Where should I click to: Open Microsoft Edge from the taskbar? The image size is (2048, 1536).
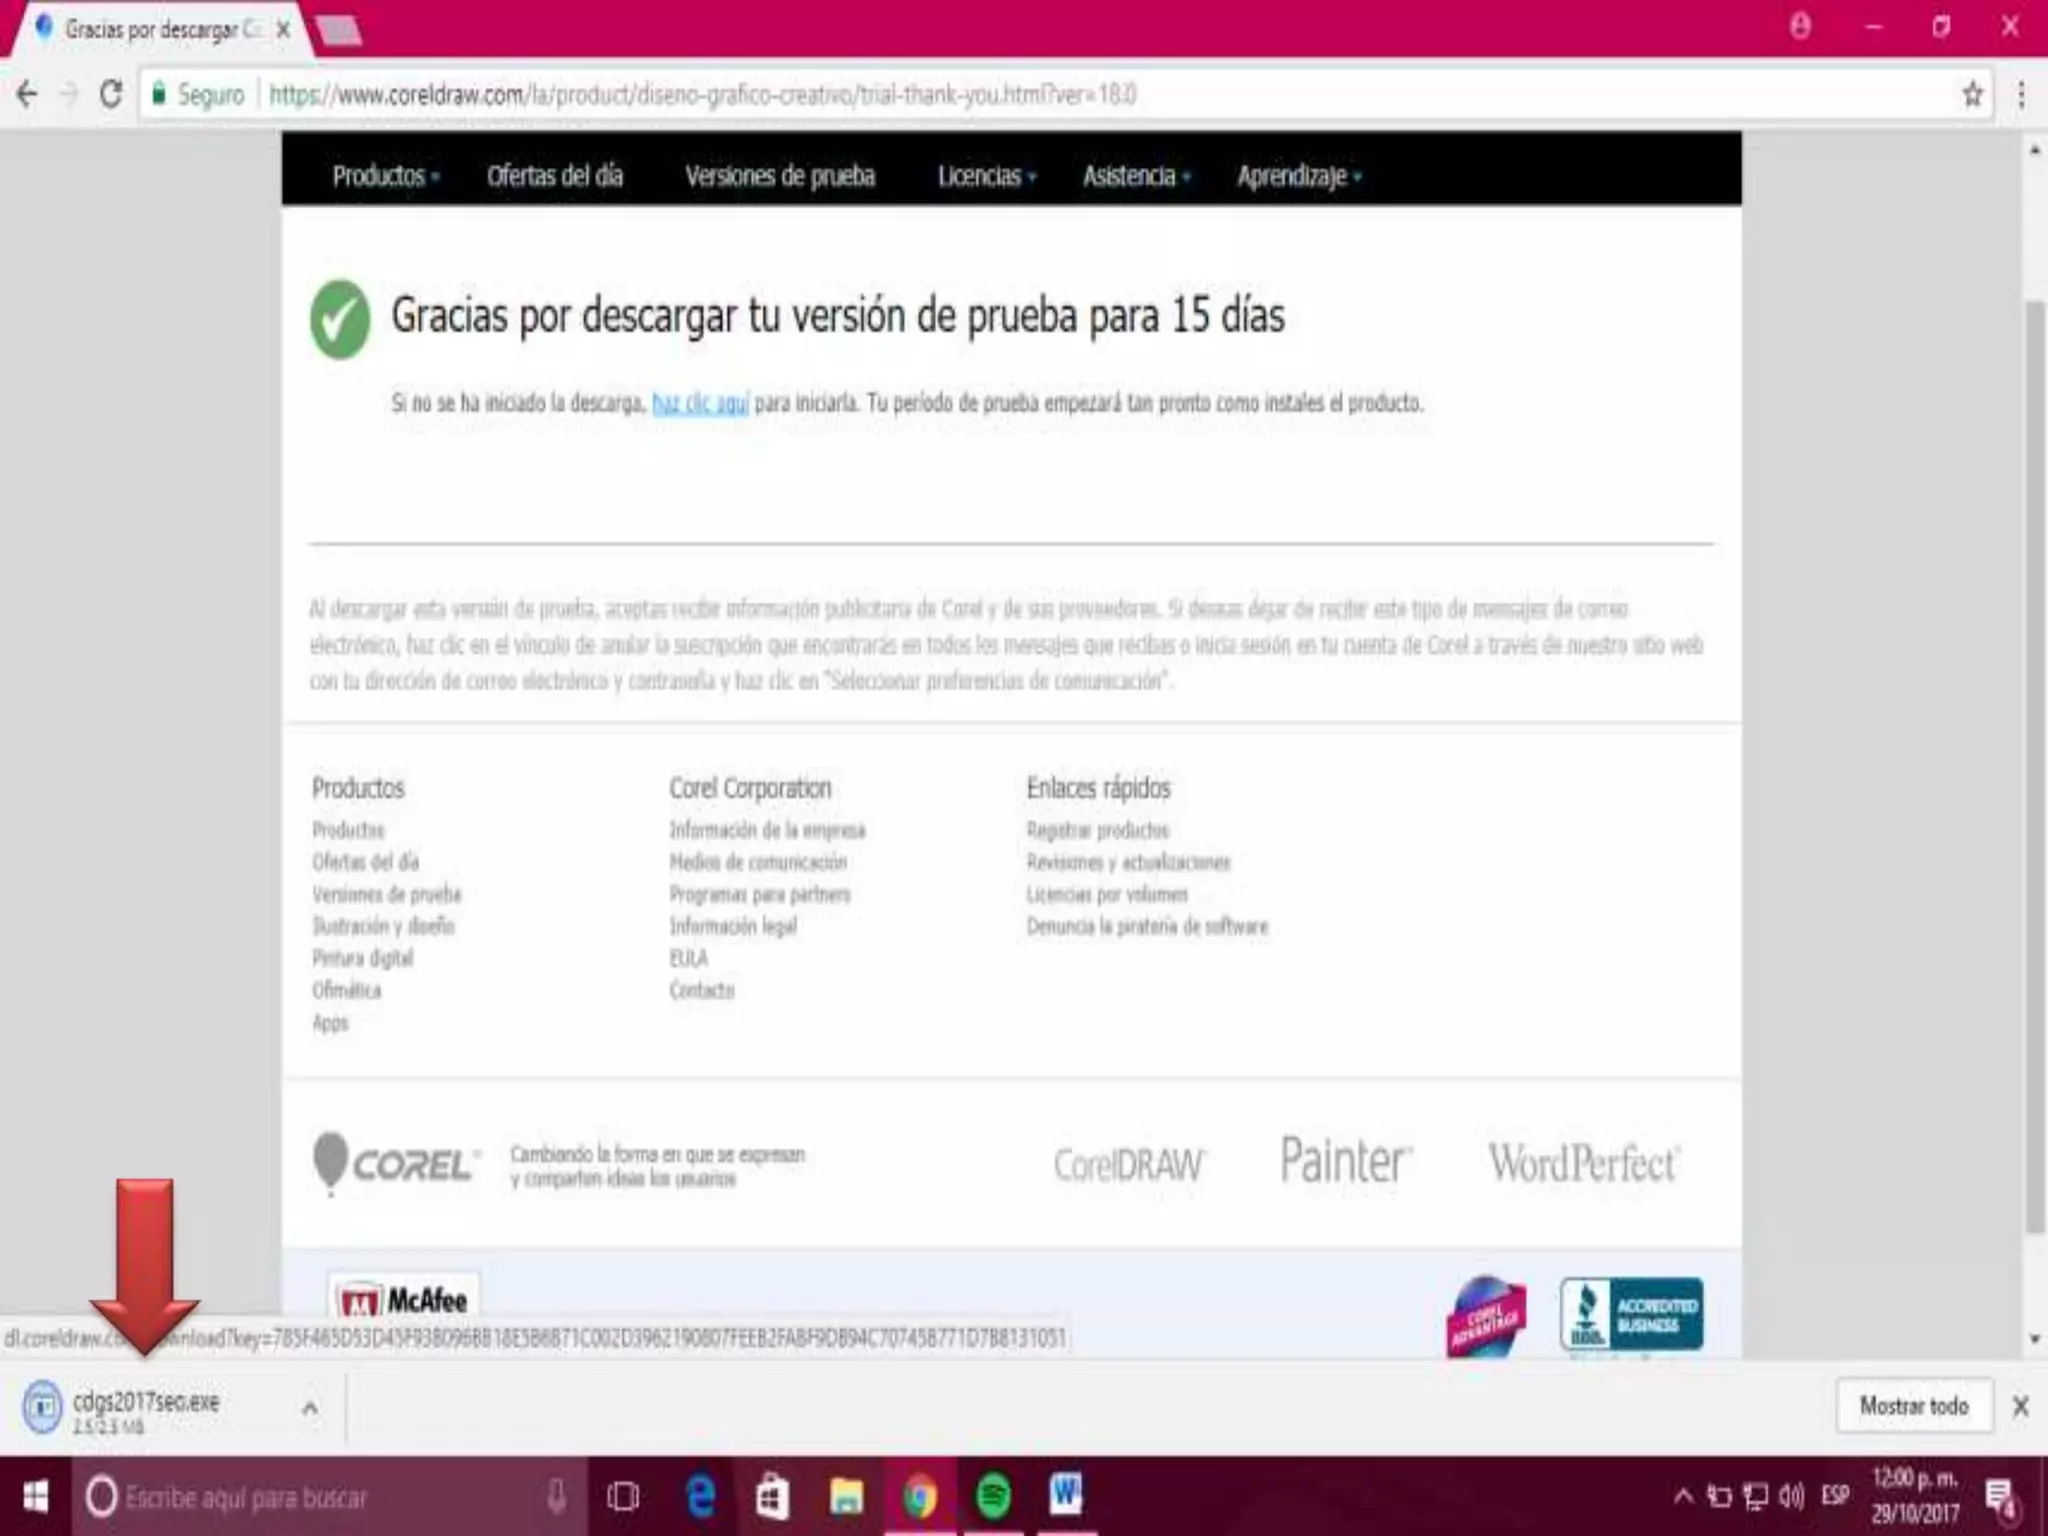coord(701,1496)
